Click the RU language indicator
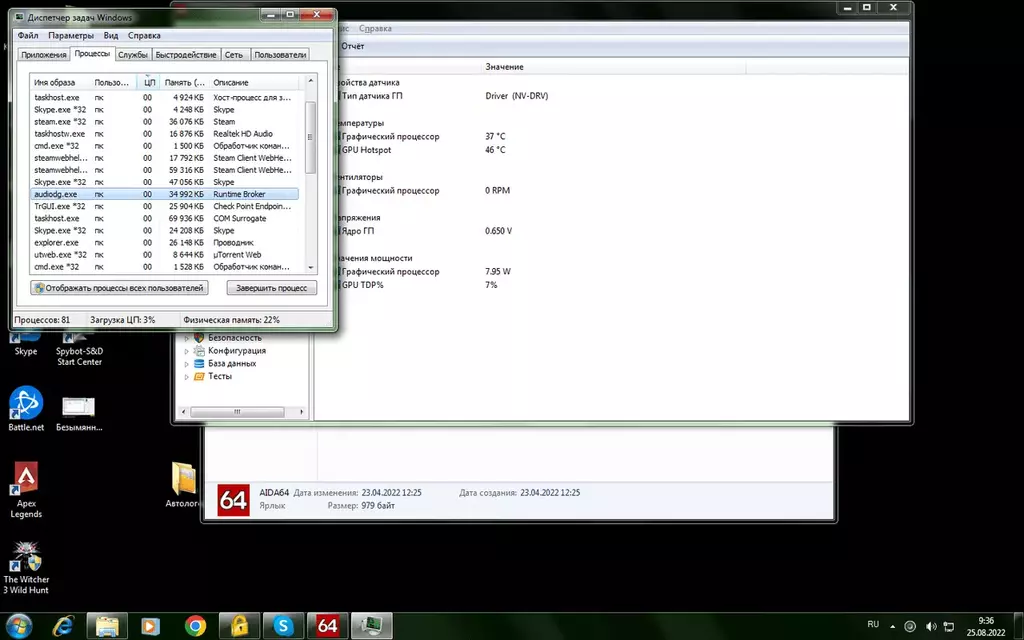This screenshot has height=640, width=1024. pos(873,624)
